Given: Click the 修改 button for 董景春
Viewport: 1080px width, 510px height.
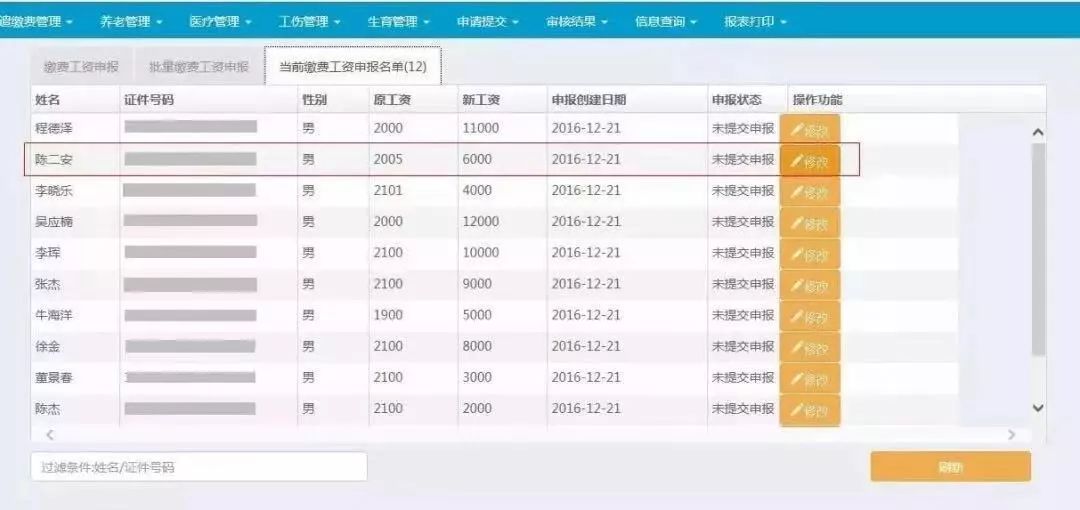Looking at the screenshot, I should [810, 378].
